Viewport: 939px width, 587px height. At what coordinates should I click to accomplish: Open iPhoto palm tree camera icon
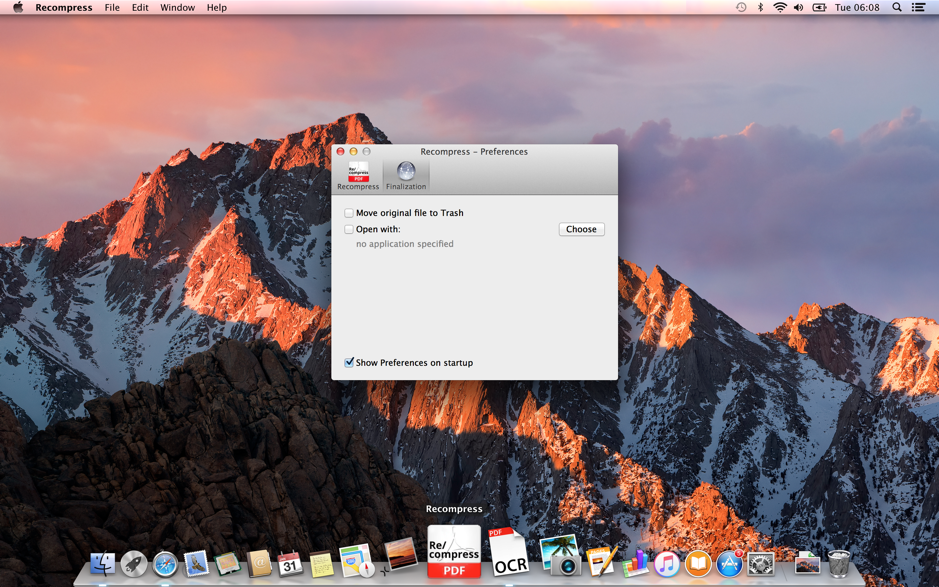point(560,555)
